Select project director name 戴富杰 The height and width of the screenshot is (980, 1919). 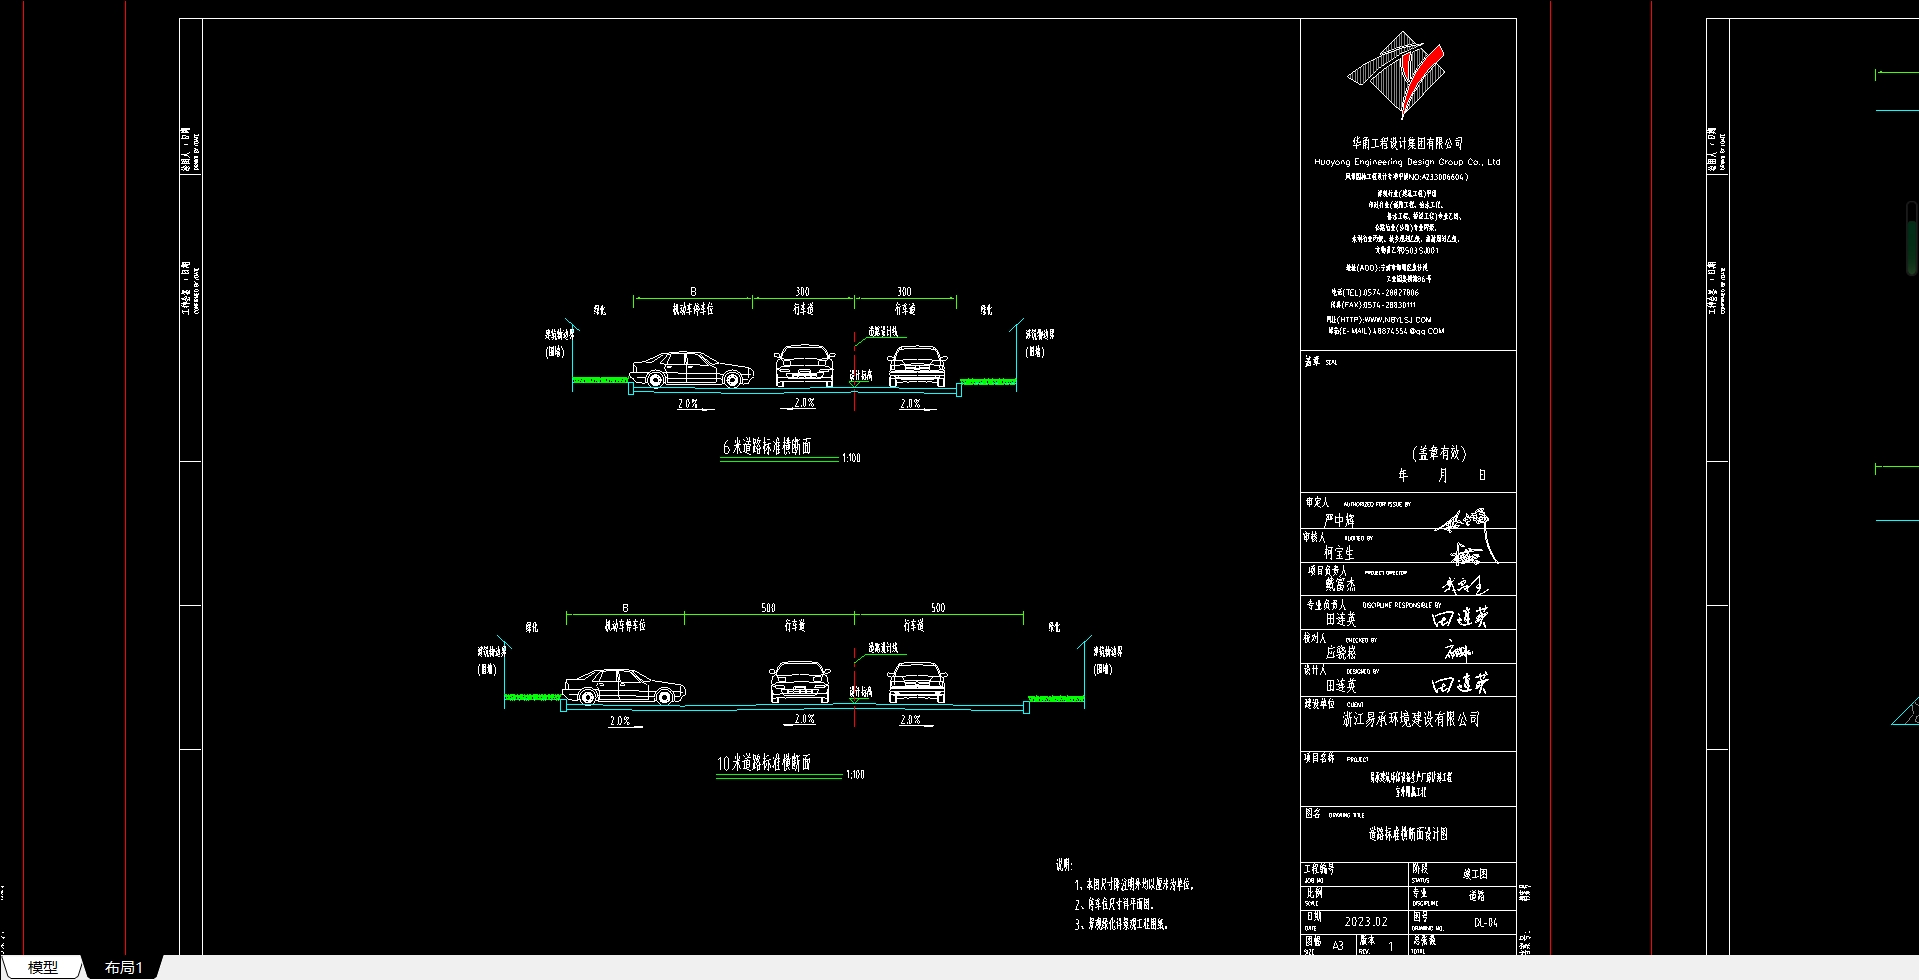pyautogui.click(x=1341, y=585)
